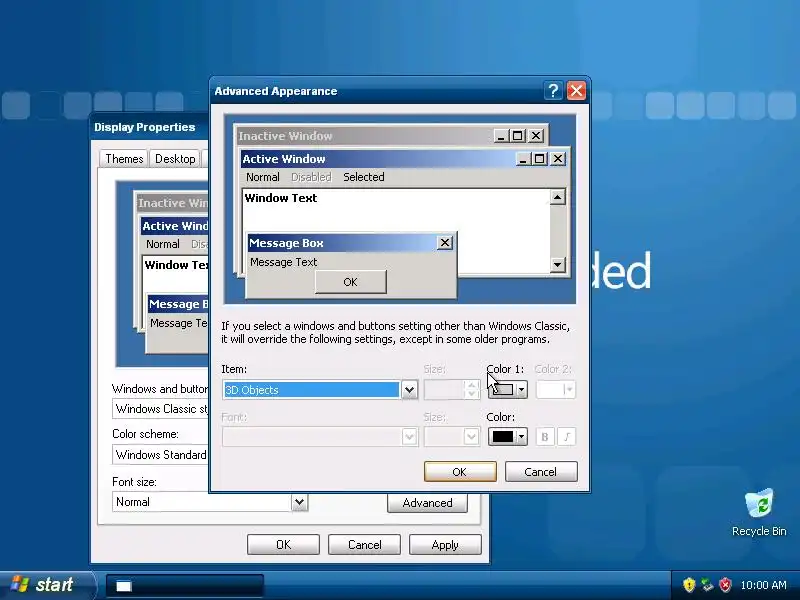The width and height of the screenshot is (800, 600).
Task: Click the Active Window title bar in preview
Action: click(x=378, y=159)
